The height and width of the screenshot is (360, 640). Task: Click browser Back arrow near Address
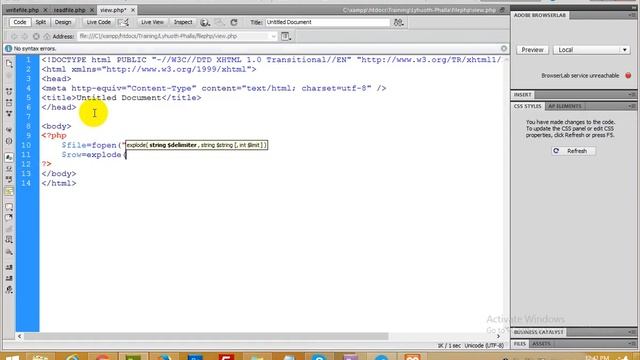[x=14, y=36]
